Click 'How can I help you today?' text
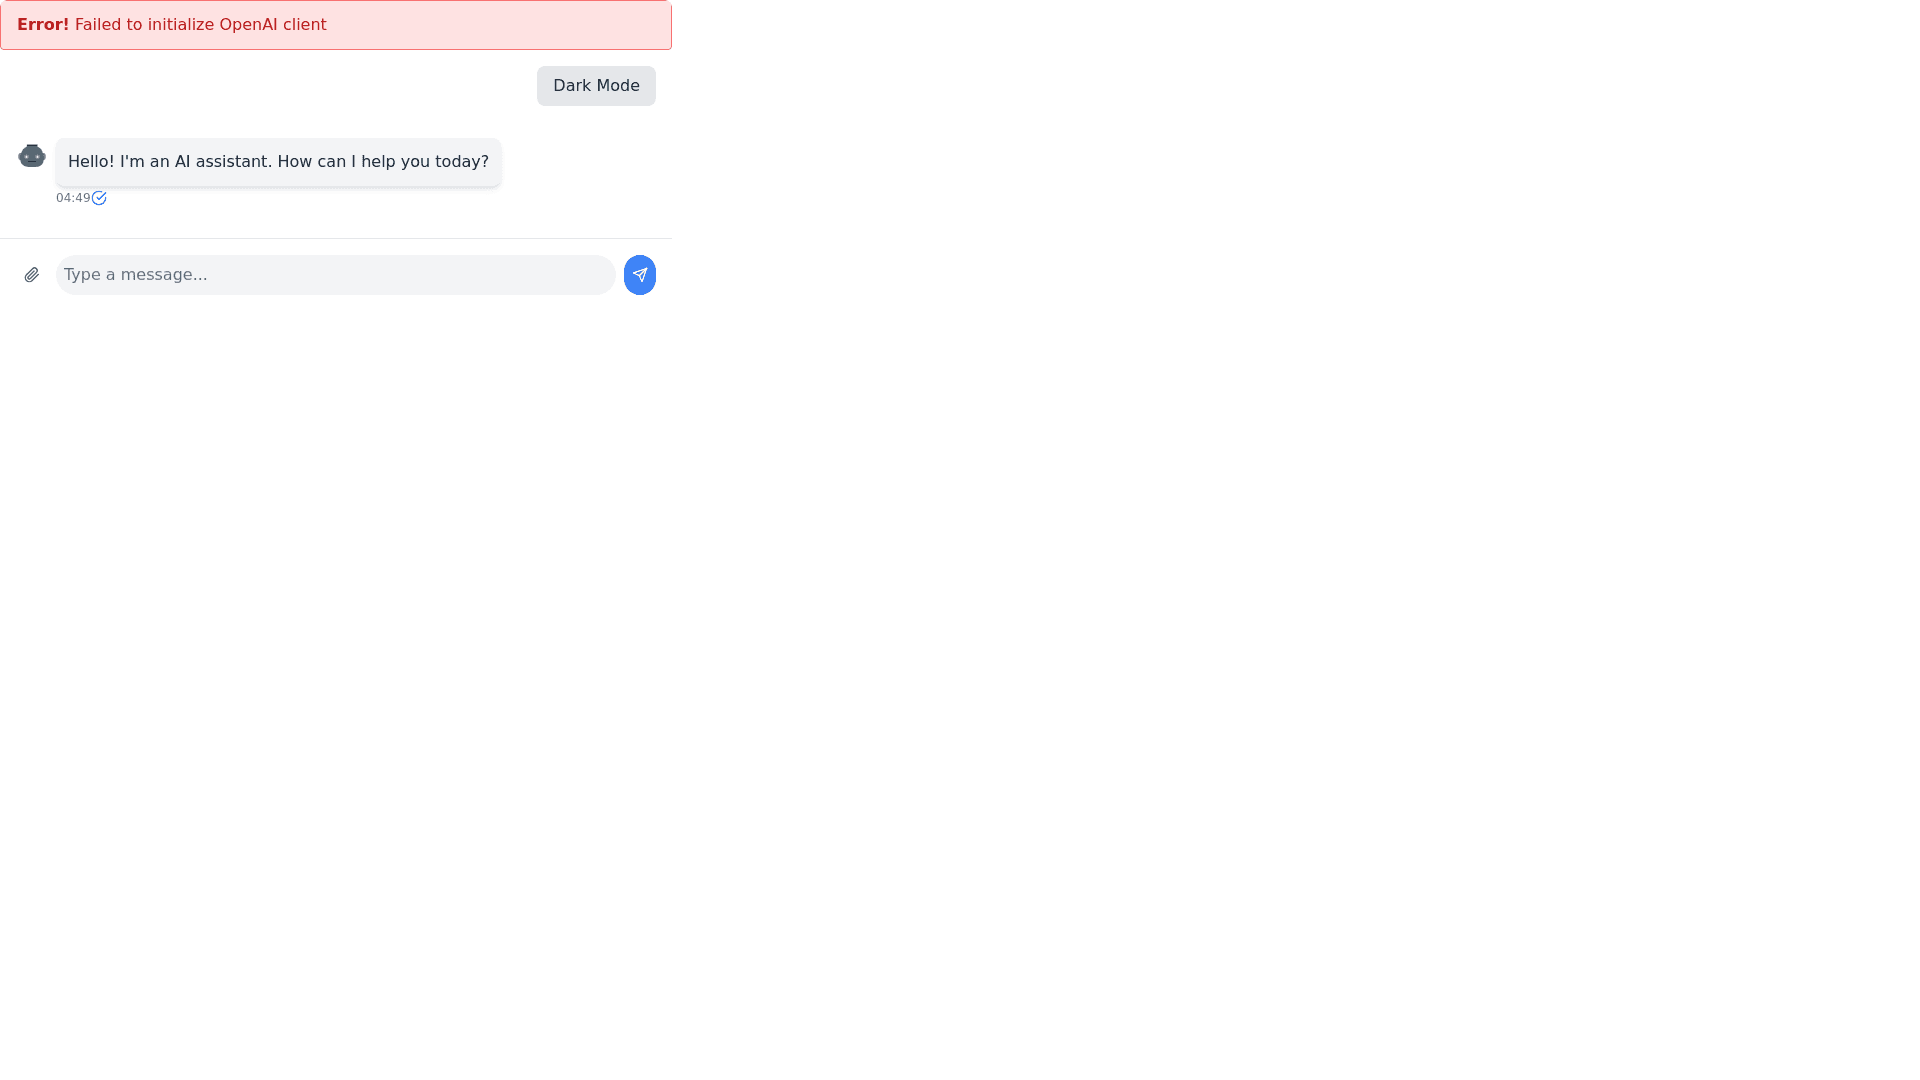The image size is (1920, 1080). point(383,162)
